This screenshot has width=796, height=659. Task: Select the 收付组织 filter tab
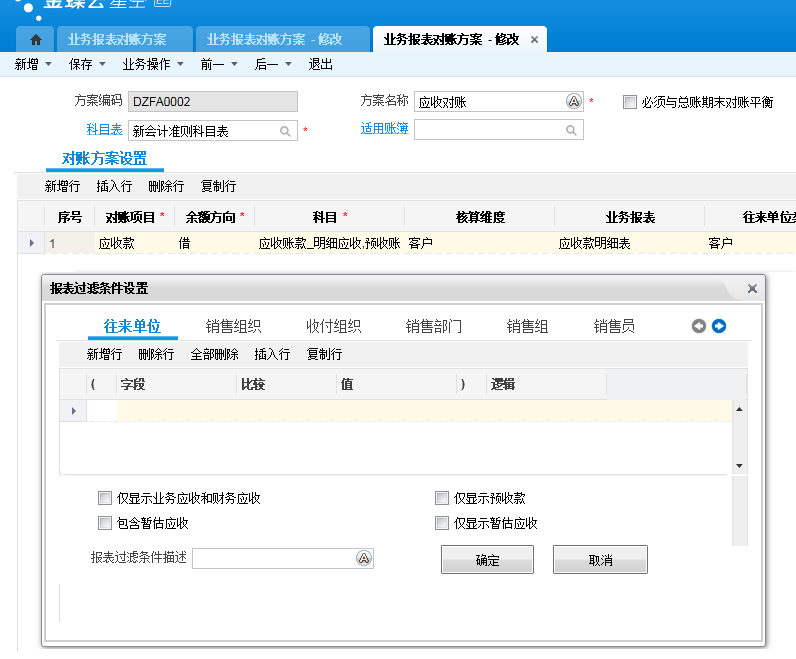[x=333, y=326]
